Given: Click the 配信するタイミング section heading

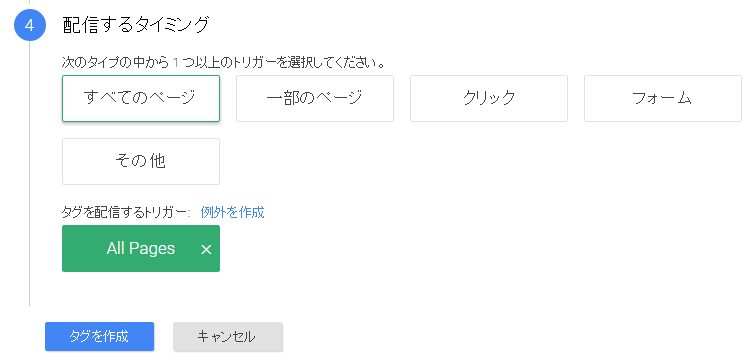Looking at the screenshot, I should 136,24.
